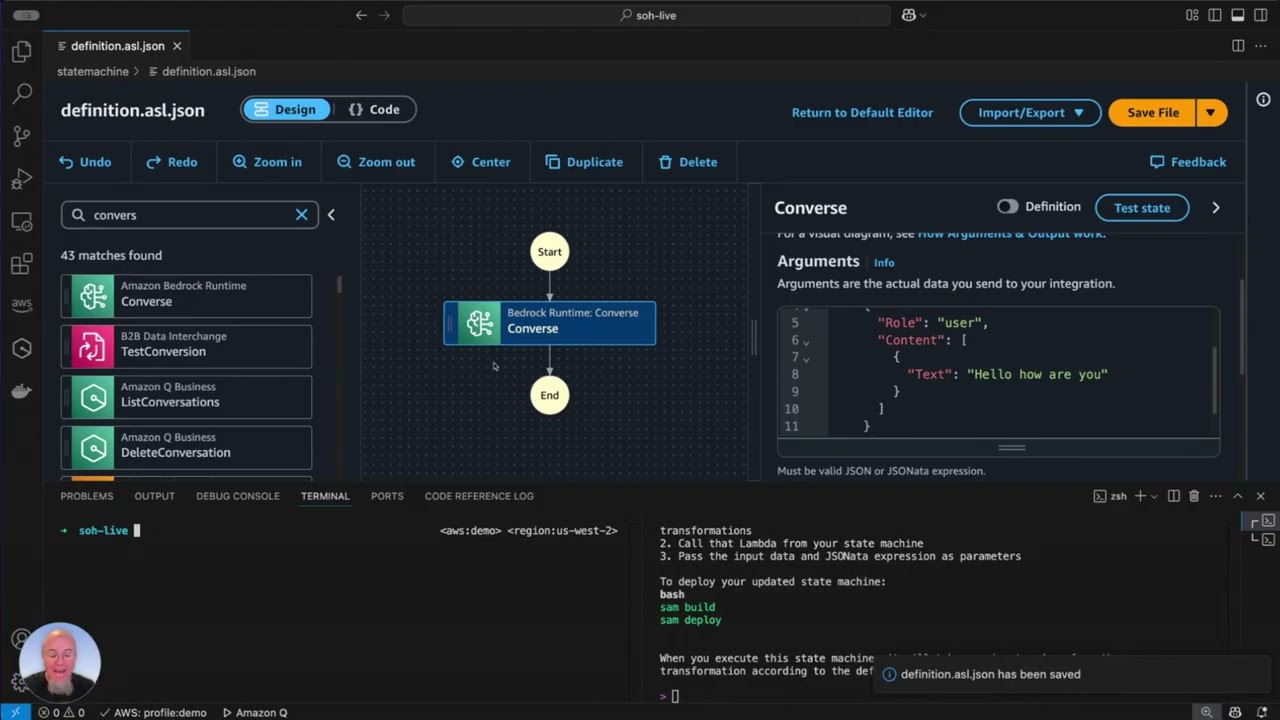Image resolution: width=1280 pixels, height=720 pixels.
Task: Toggle the primary sidebar layout button
Action: [1215, 15]
